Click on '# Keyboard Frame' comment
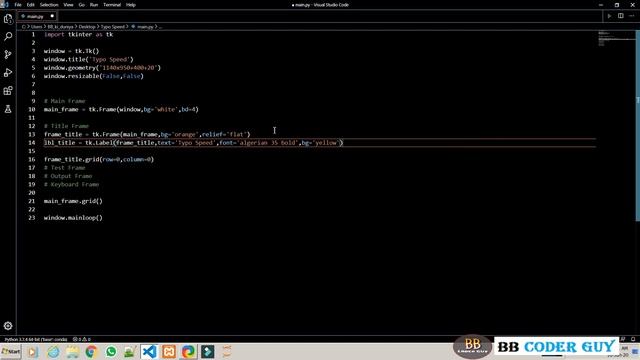This screenshot has width=640, height=360. click(71, 184)
